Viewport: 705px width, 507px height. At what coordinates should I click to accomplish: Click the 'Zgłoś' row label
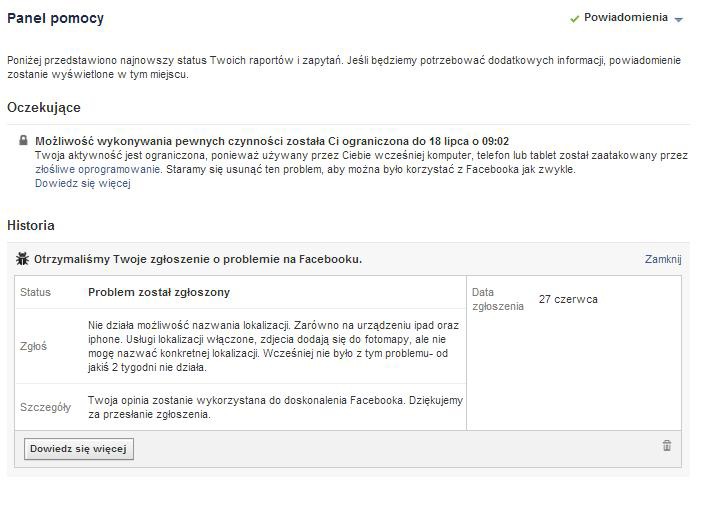click(x=34, y=346)
